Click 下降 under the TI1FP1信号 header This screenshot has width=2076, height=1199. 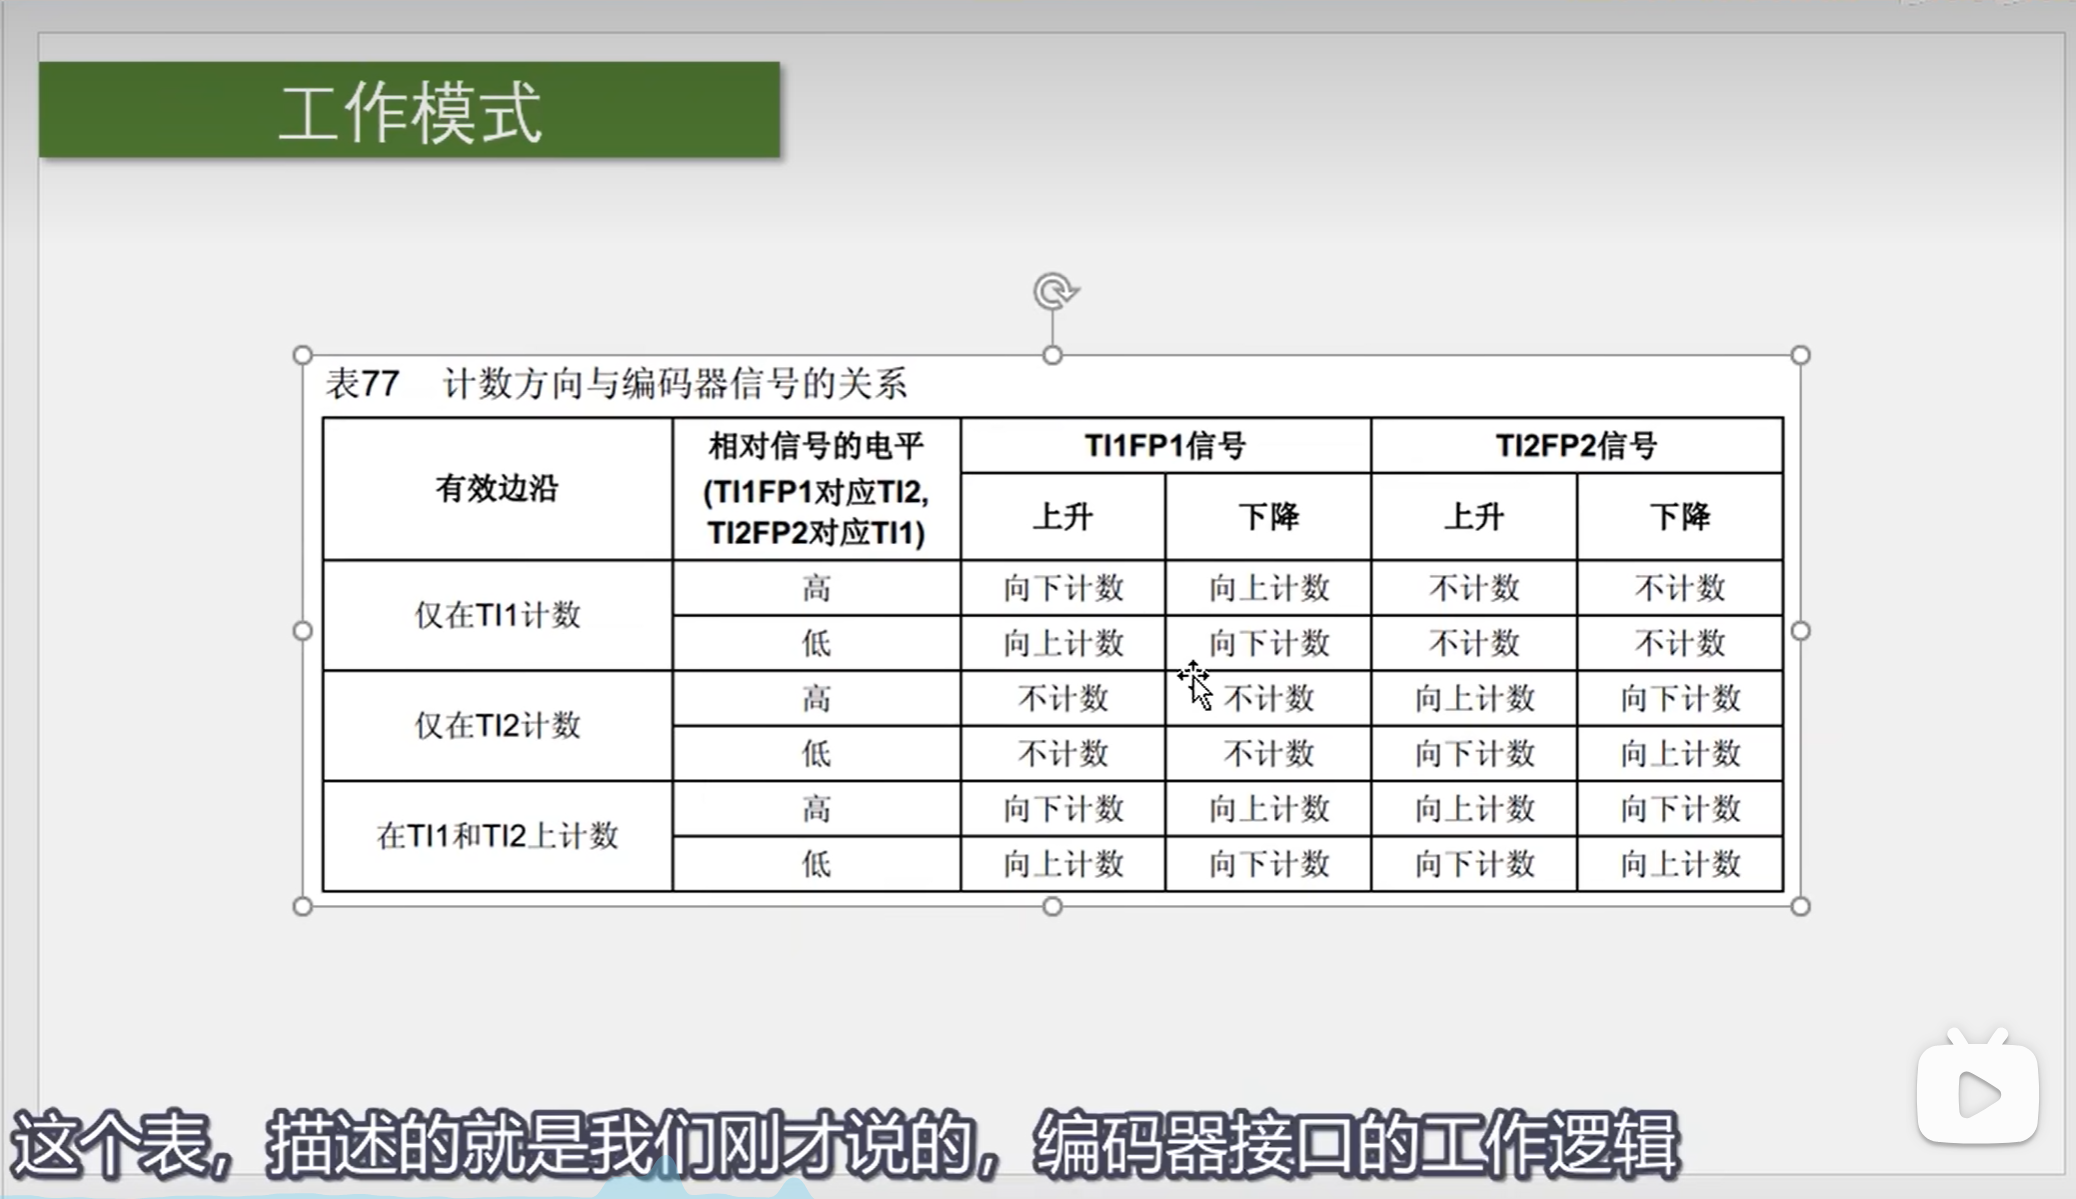pos(1268,517)
